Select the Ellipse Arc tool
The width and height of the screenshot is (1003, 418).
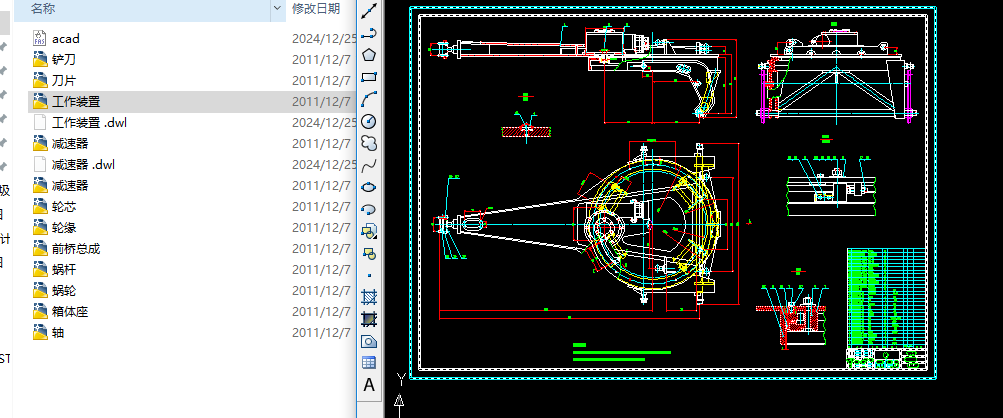[369, 209]
